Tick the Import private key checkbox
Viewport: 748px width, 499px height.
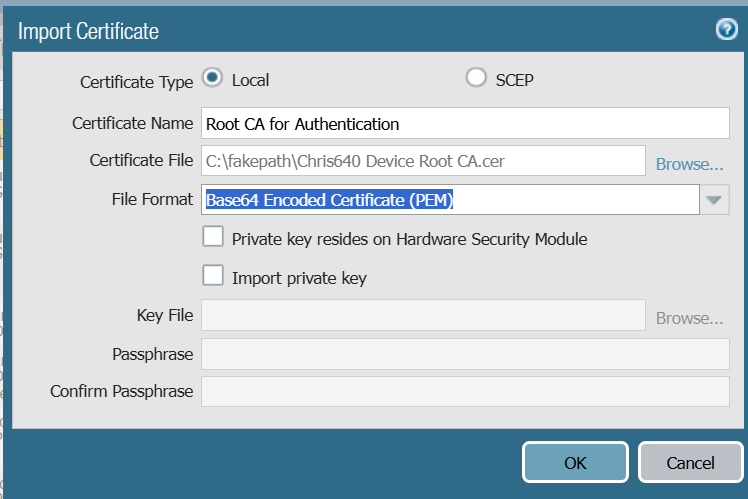213,276
